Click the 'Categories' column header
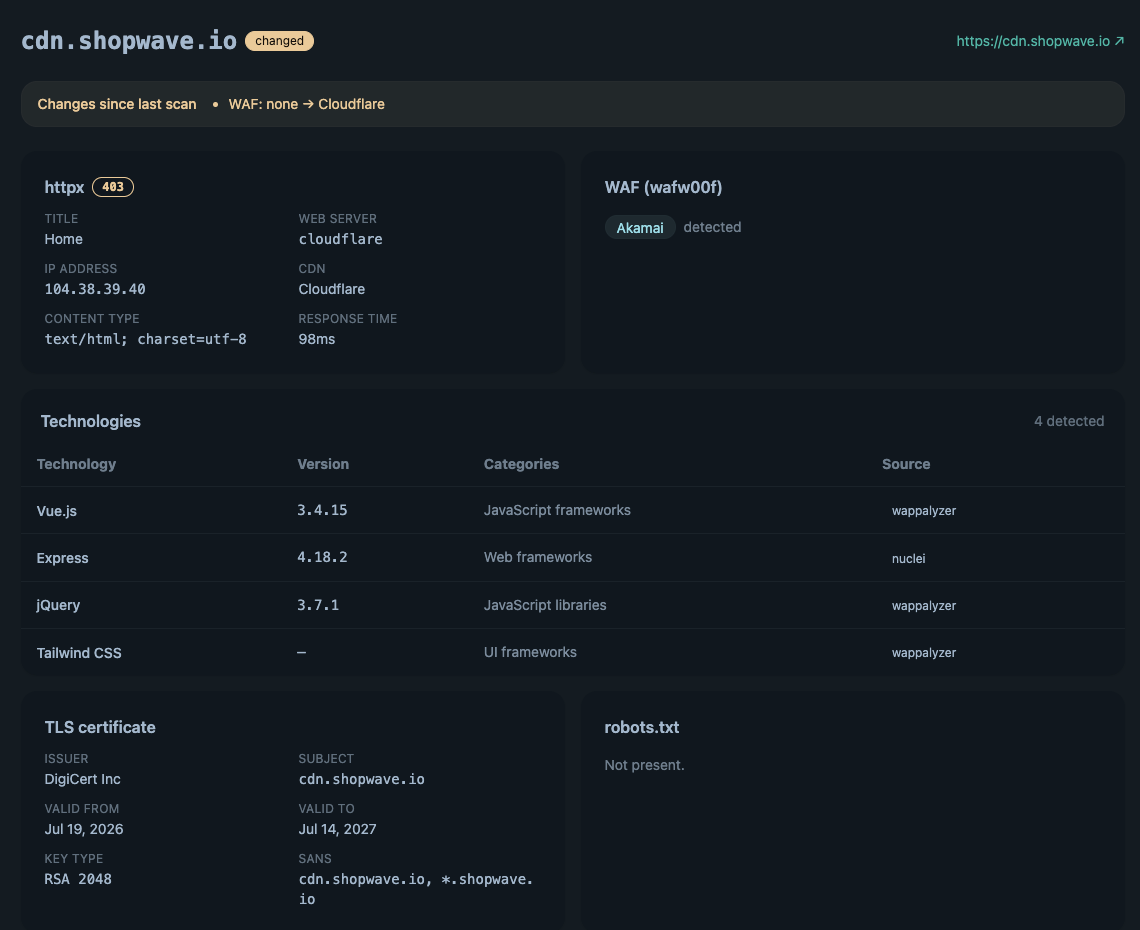The image size is (1140, 930). click(x=521, y=464)
